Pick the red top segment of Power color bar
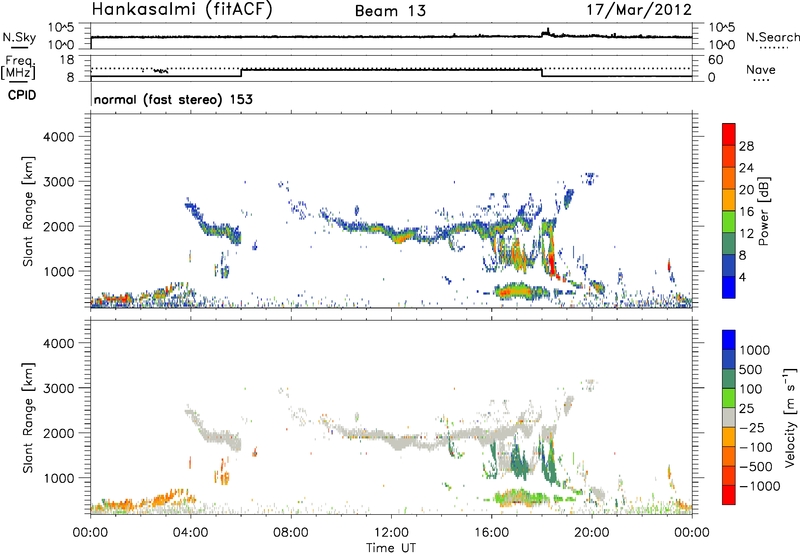The image size is (800, 554). 729,134
